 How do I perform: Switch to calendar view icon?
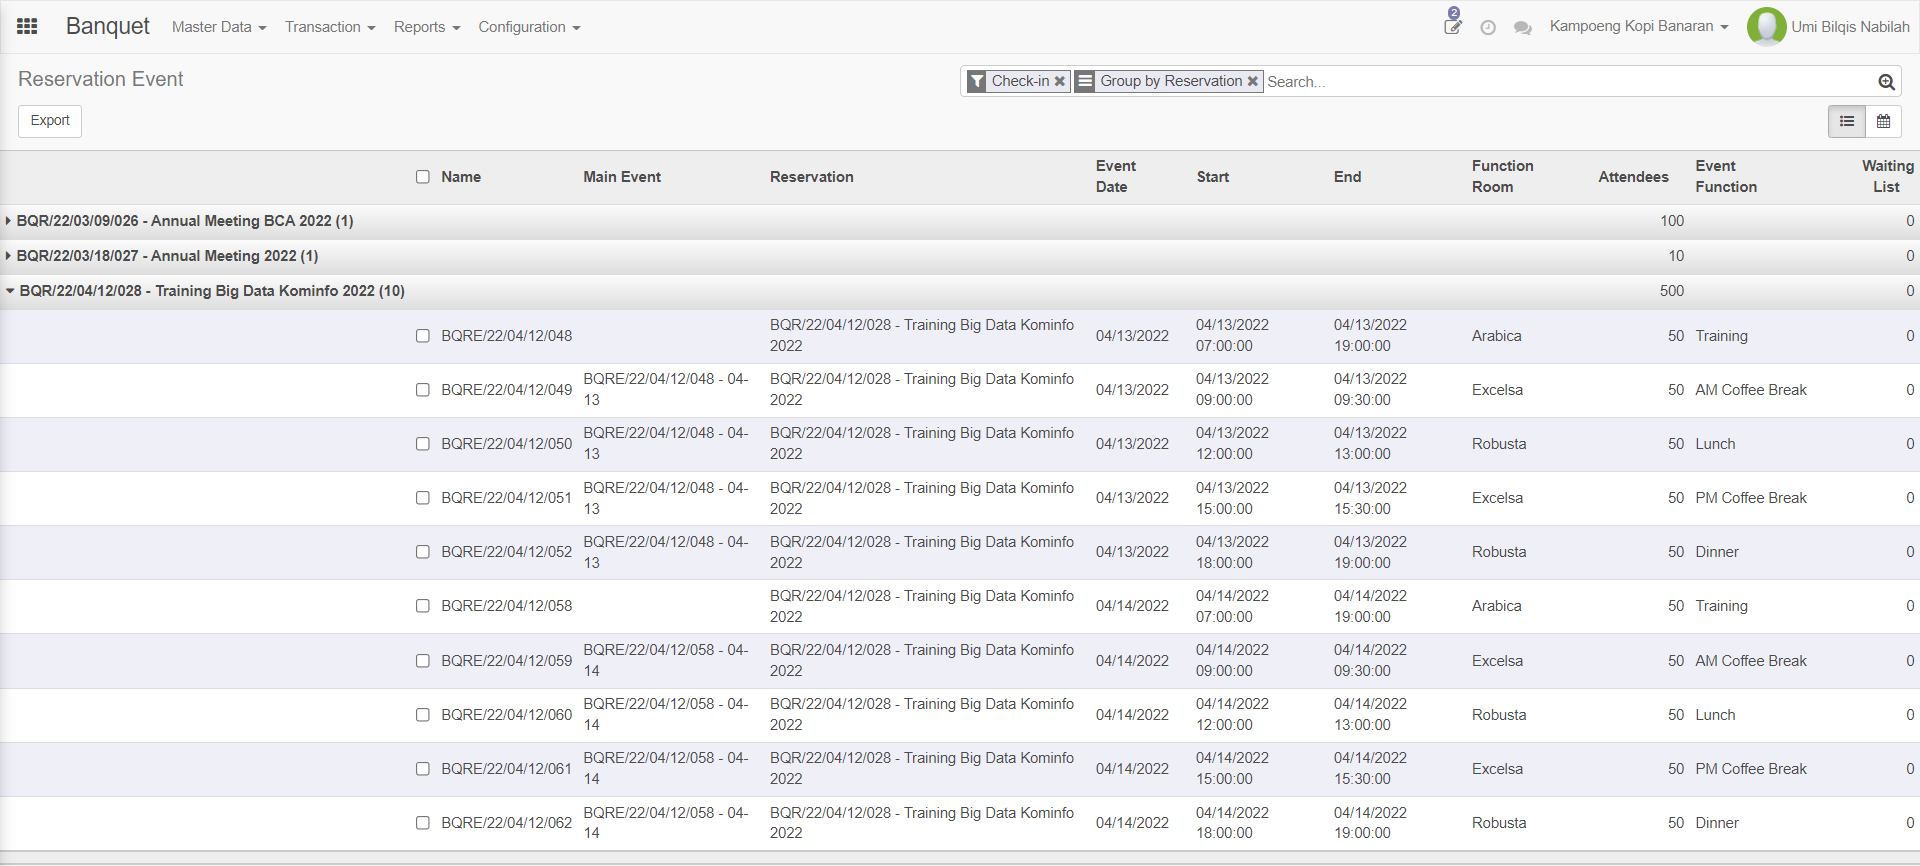click(x=1883, y=121)
